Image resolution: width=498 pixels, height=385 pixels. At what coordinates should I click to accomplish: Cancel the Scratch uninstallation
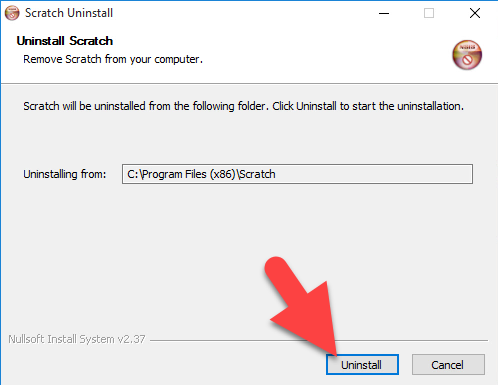[448, 365]
